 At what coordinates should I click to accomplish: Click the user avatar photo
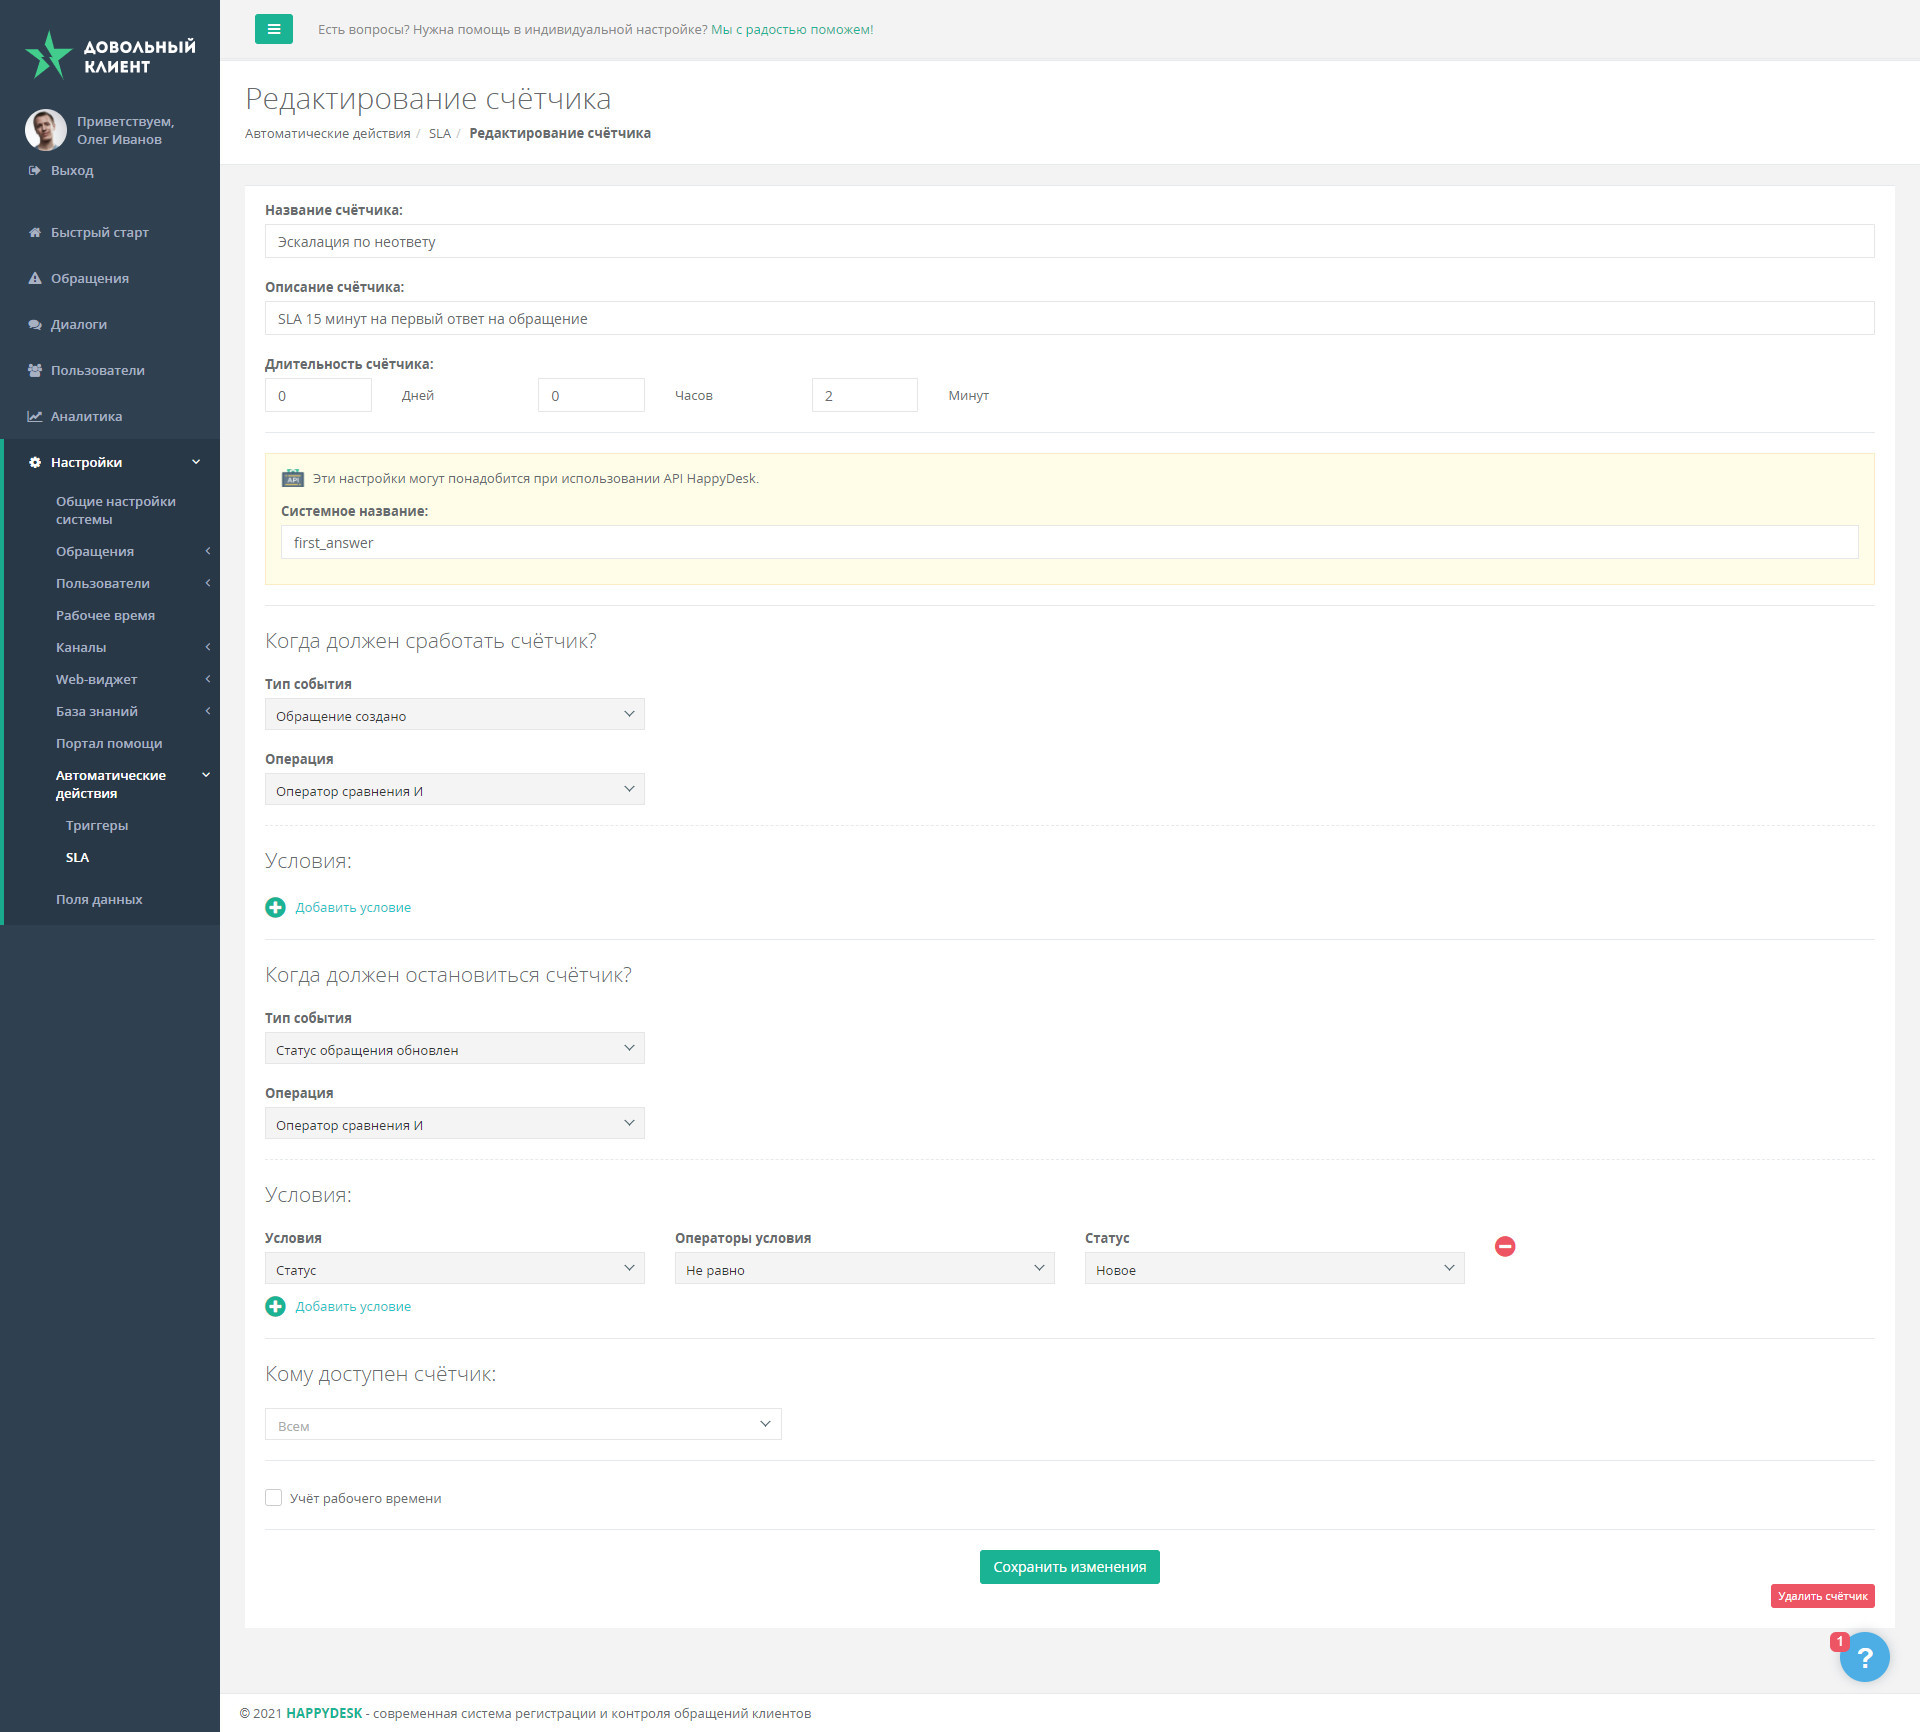click(46, 130)
